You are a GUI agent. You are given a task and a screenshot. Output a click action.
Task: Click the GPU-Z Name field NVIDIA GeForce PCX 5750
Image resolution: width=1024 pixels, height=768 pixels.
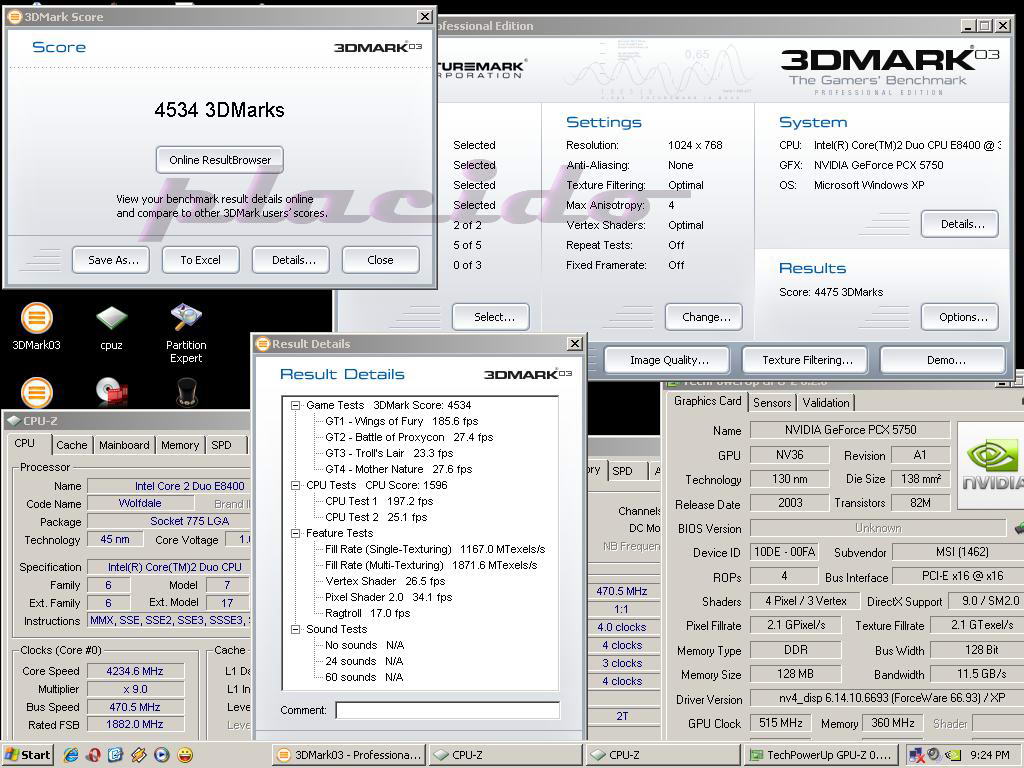pyautogui.click(x=850, y=430)
